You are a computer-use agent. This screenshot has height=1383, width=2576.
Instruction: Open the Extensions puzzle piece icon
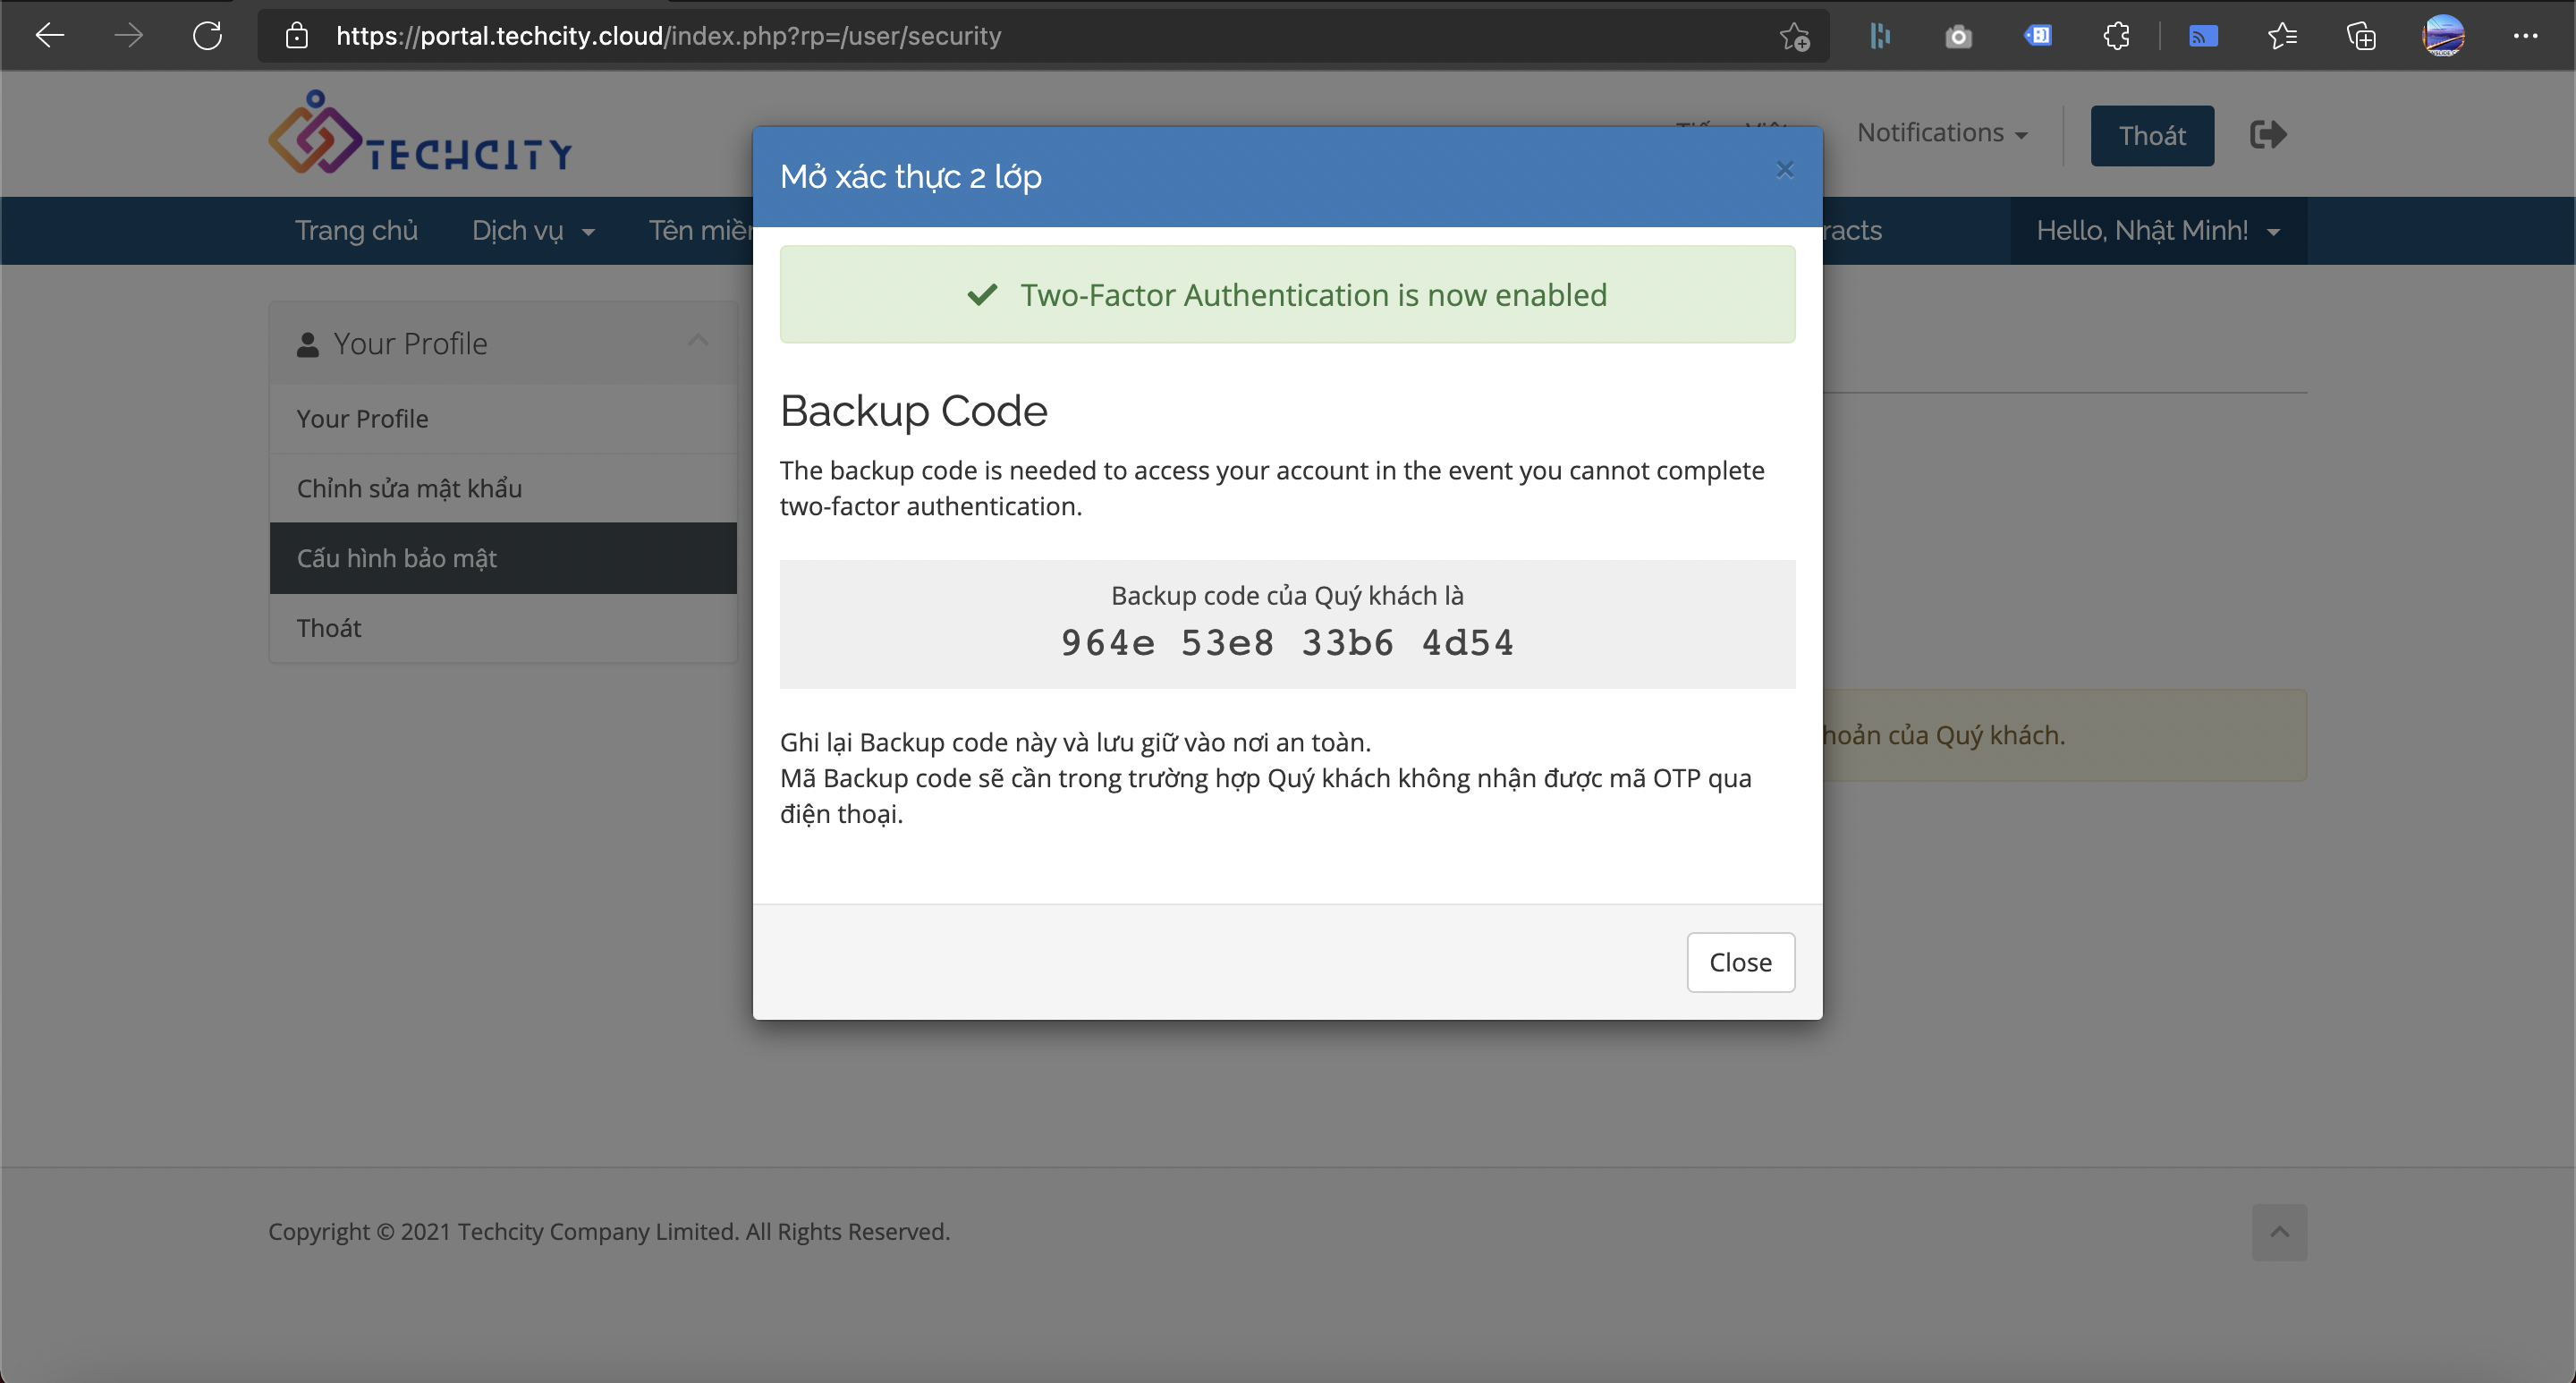coord(2116,36)
